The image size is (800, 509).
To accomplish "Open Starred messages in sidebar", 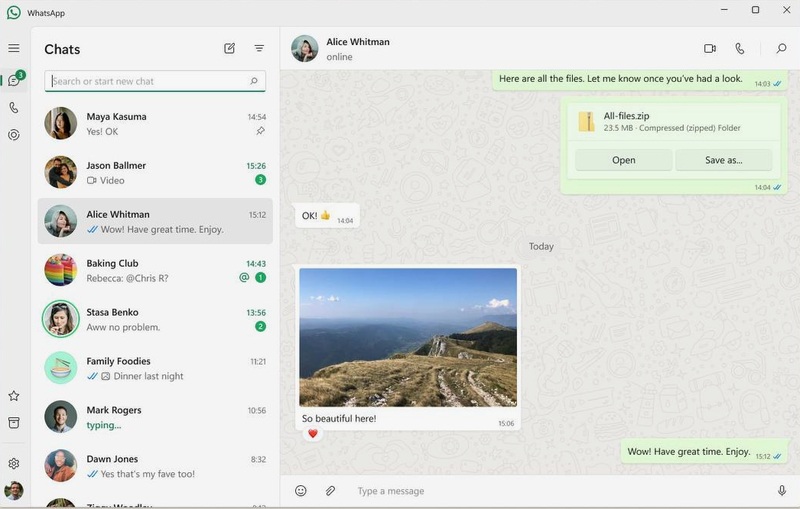I will point(14,396).
